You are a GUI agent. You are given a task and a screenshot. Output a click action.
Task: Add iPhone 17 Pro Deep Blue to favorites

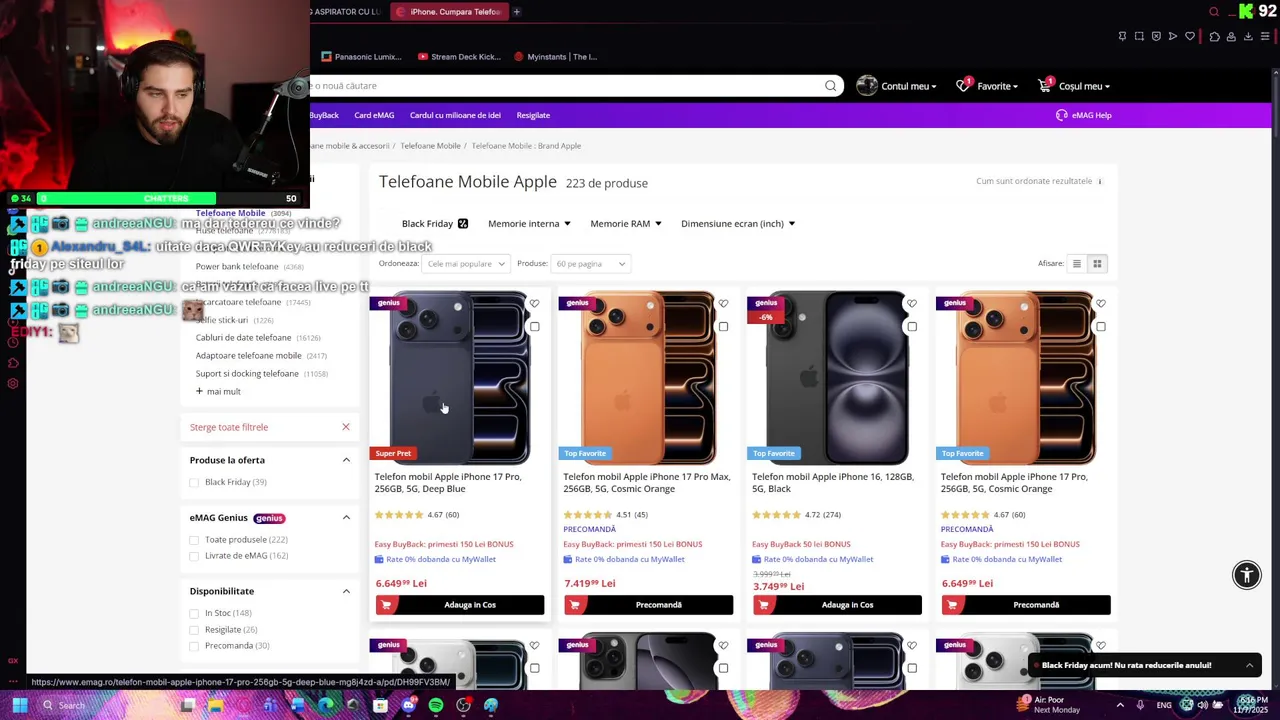[534, 303]
